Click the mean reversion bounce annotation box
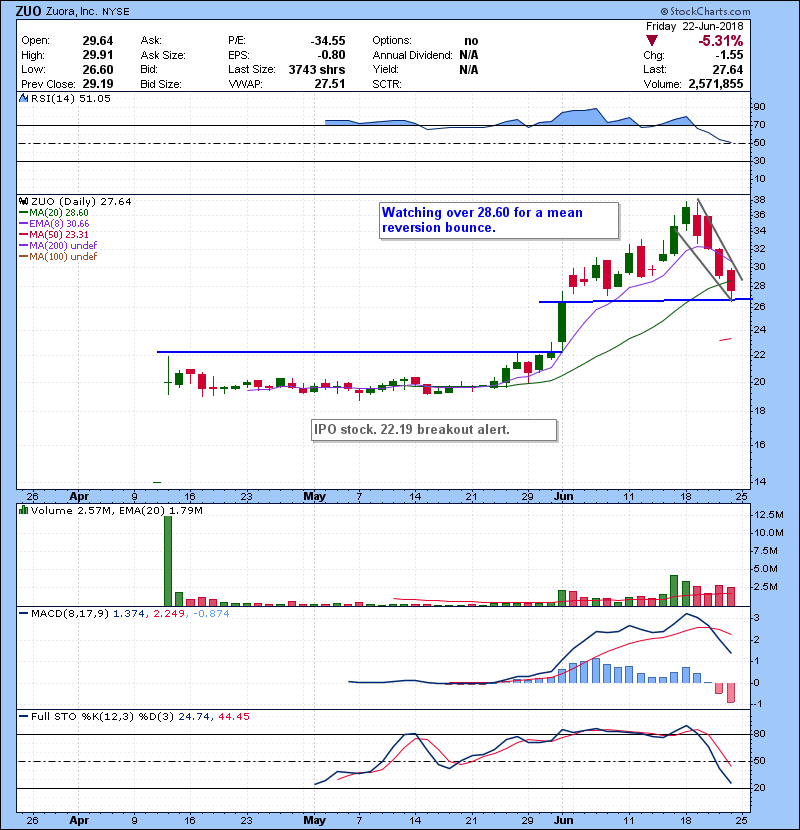 499,221
